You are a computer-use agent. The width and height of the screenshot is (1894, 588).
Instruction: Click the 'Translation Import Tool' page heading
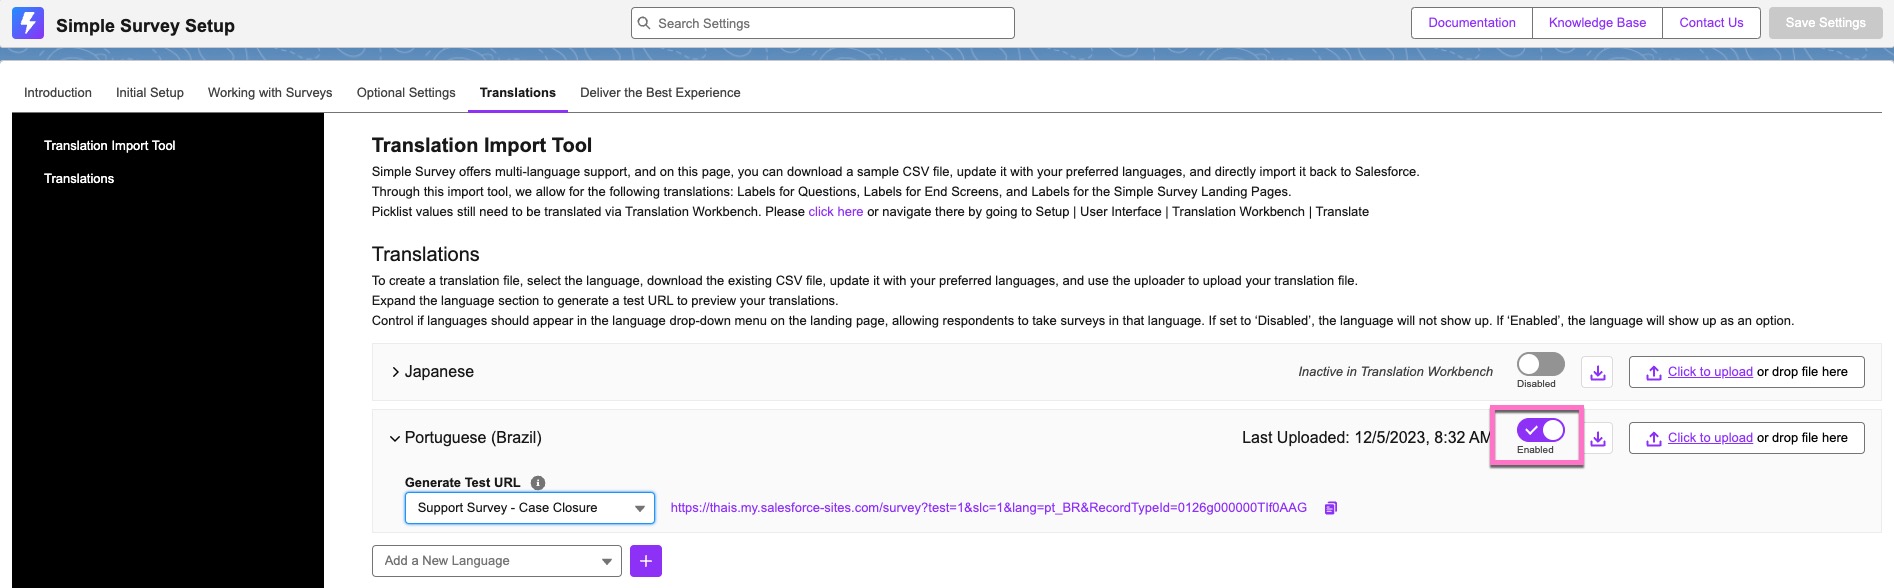[482, 146]
